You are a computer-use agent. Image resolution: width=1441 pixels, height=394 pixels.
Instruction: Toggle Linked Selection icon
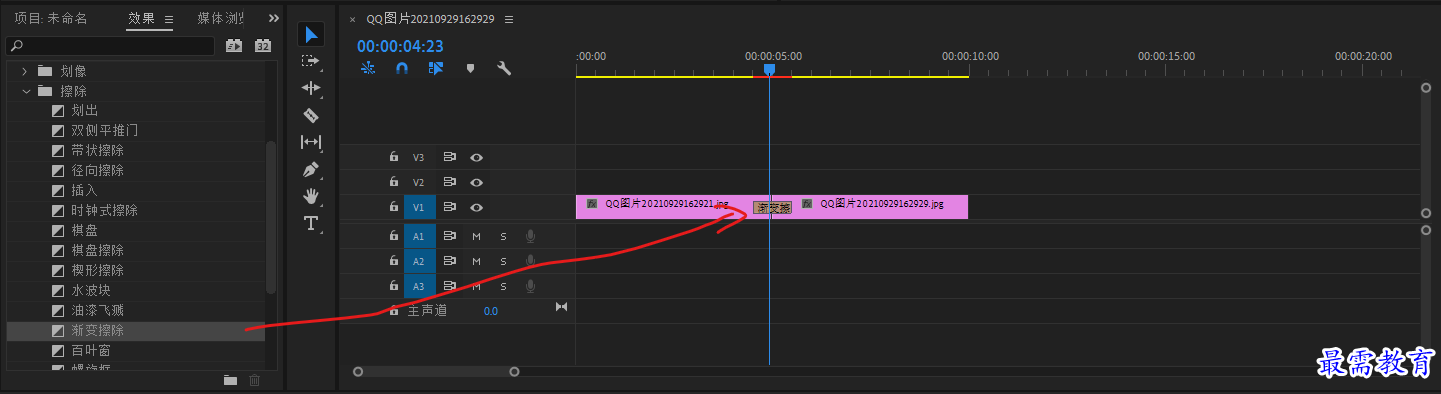coord(436,69)
